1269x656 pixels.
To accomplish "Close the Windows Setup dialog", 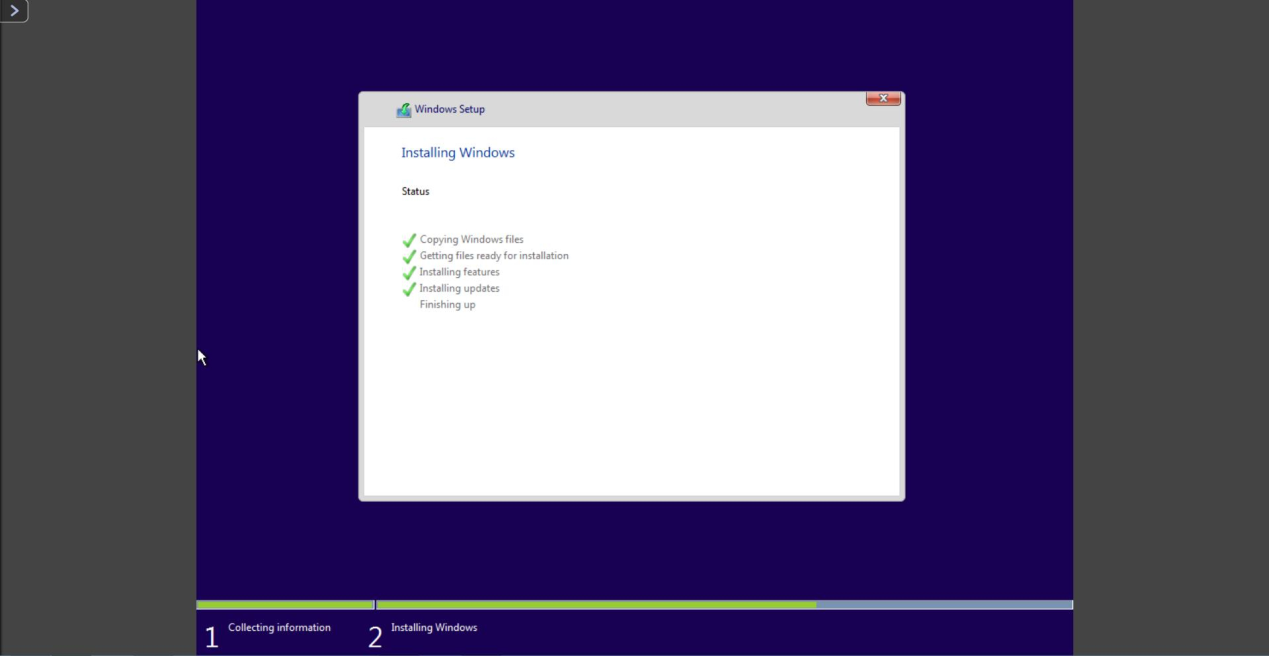I will click(883, 98).
